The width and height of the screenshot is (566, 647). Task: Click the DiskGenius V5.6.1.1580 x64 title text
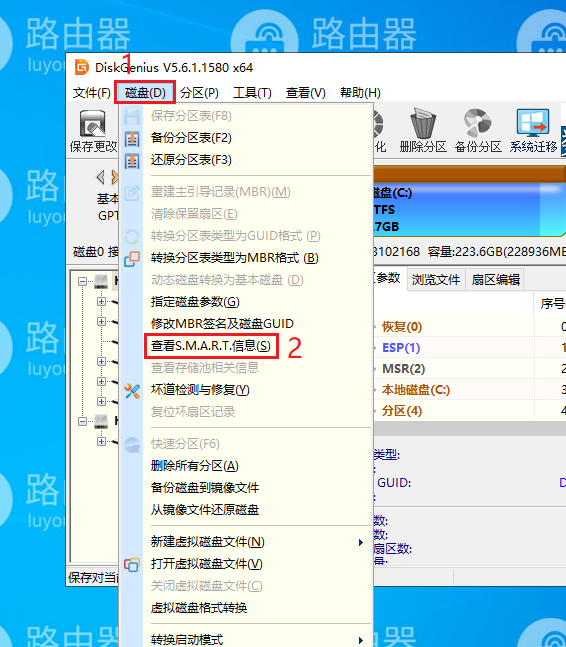[174, 67]
